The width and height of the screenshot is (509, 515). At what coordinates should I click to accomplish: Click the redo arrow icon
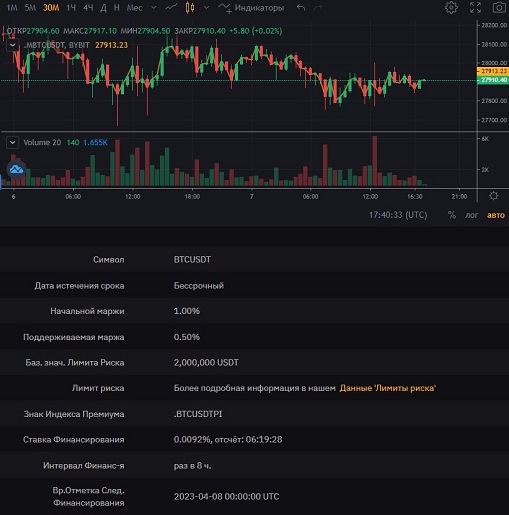[318, 7]
